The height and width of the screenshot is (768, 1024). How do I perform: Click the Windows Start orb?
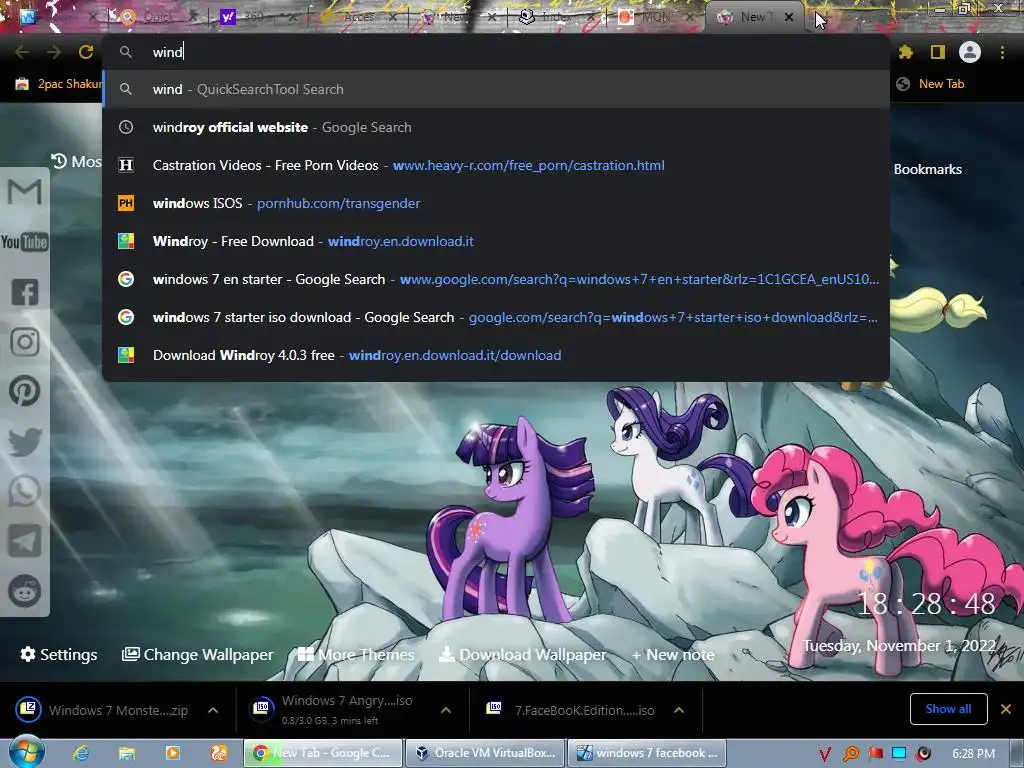26,752
